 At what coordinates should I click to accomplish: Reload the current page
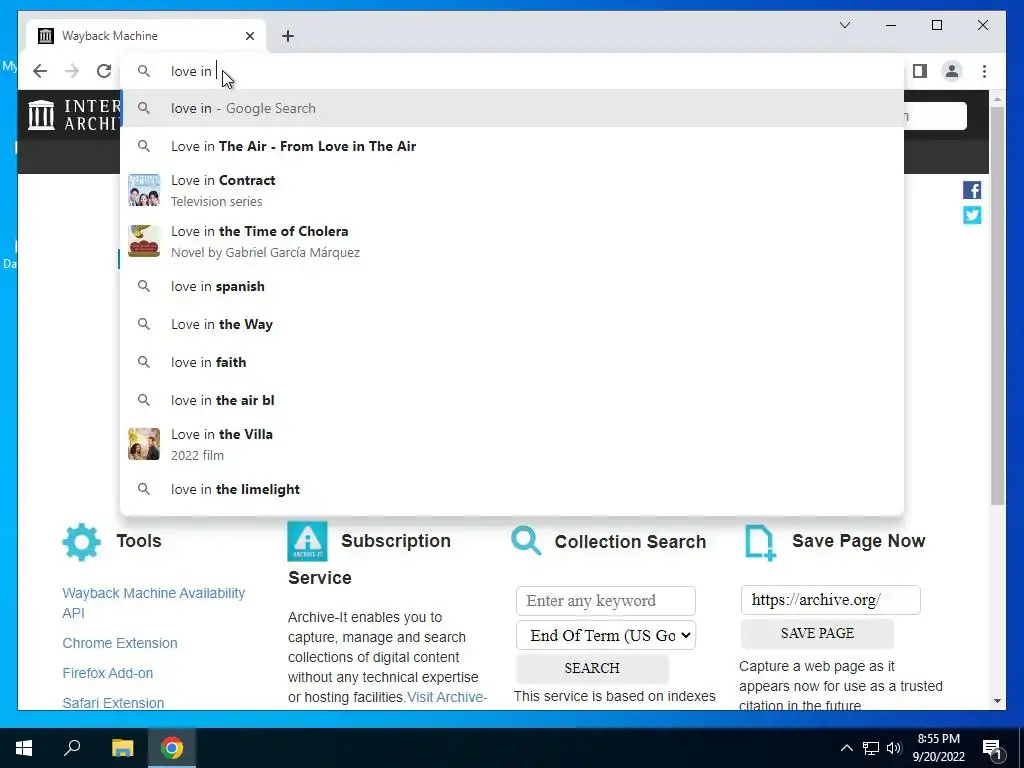104,71
